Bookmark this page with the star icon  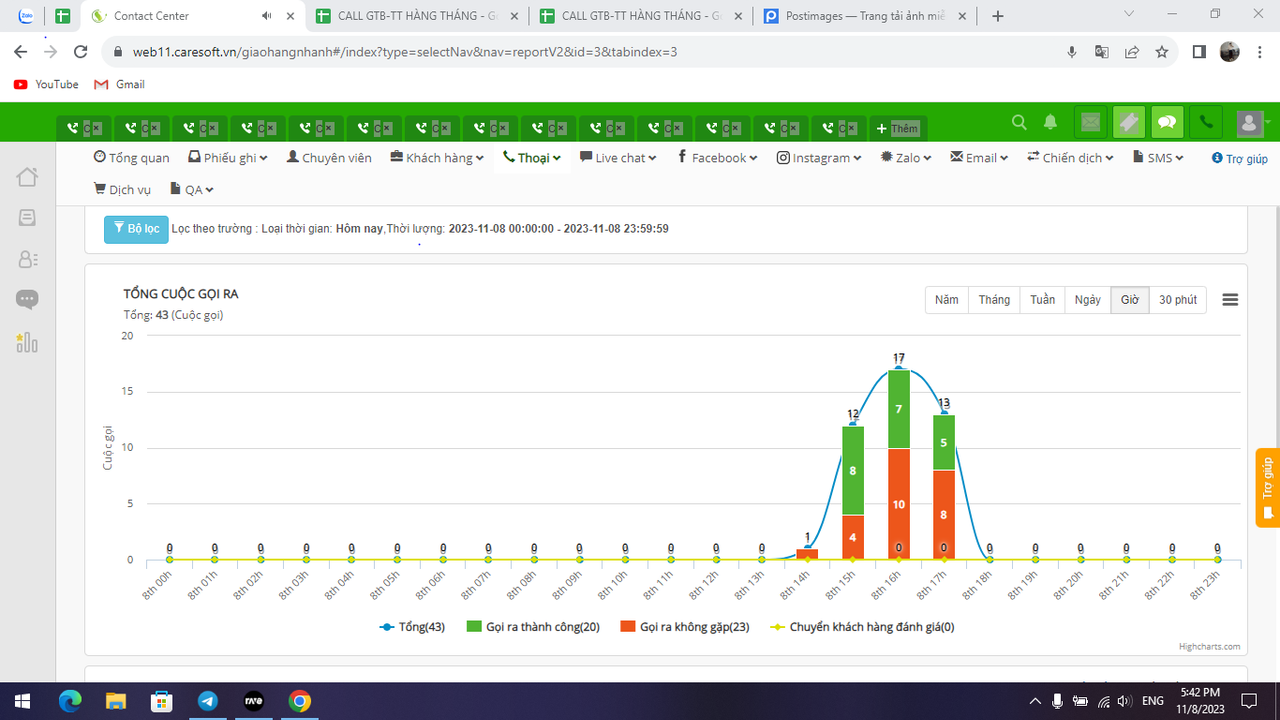point(1161,52)
